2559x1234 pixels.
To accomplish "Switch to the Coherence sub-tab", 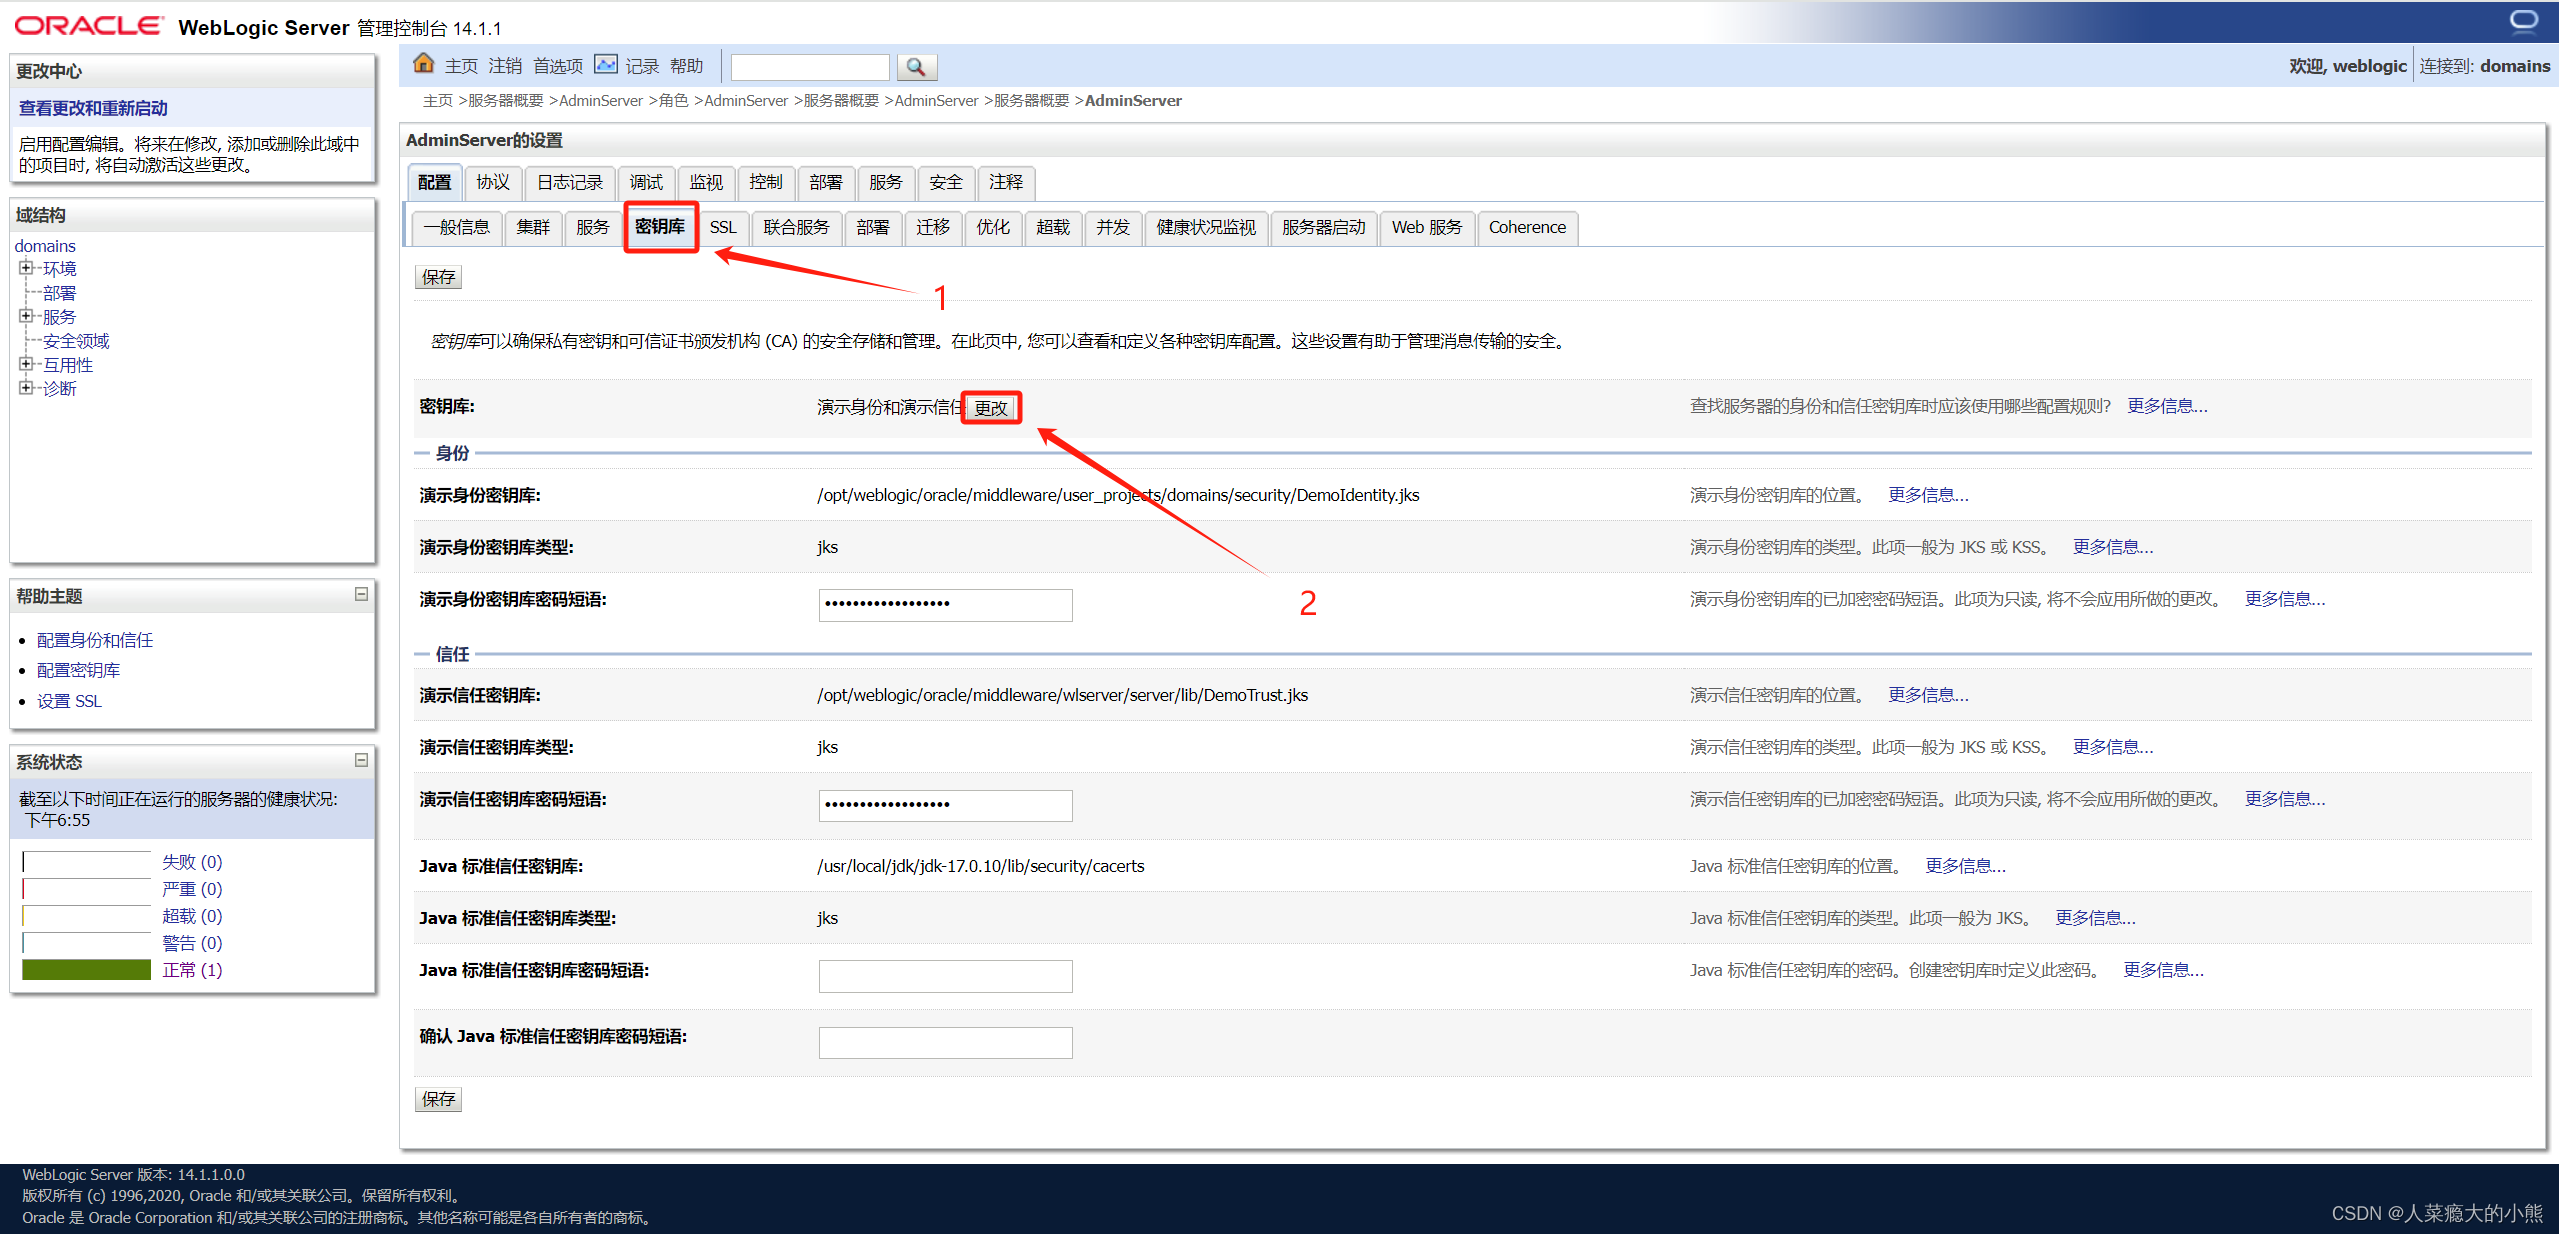I will (1527, 227).
